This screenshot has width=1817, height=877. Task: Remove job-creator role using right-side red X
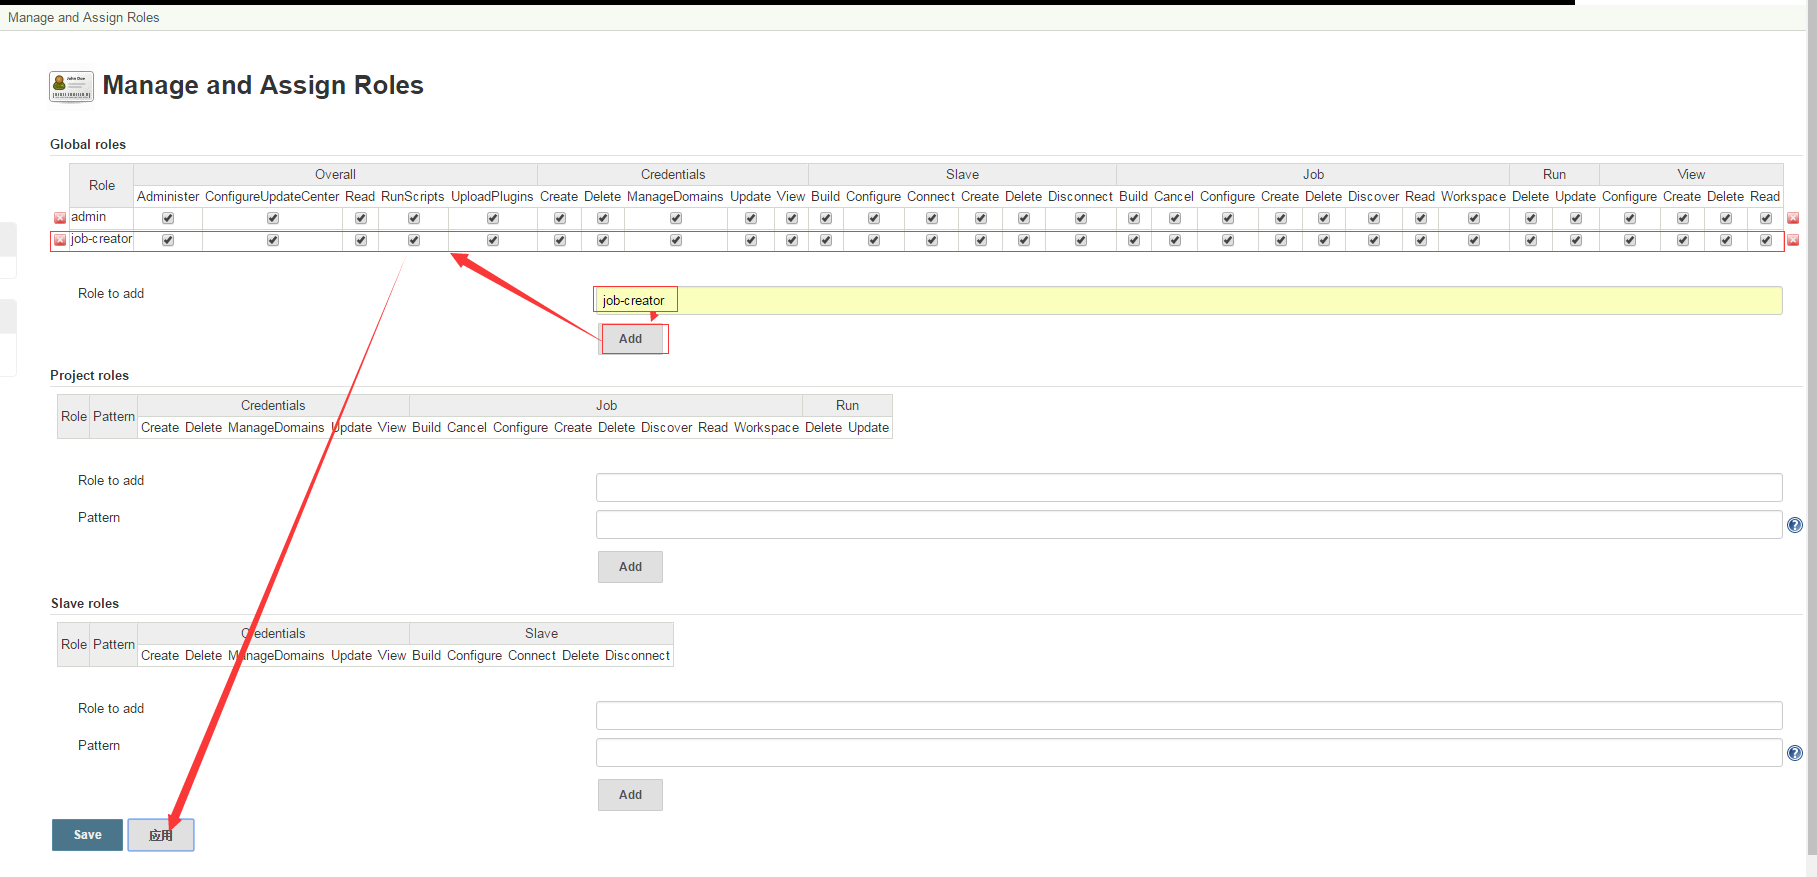[x=1793, y=240]
